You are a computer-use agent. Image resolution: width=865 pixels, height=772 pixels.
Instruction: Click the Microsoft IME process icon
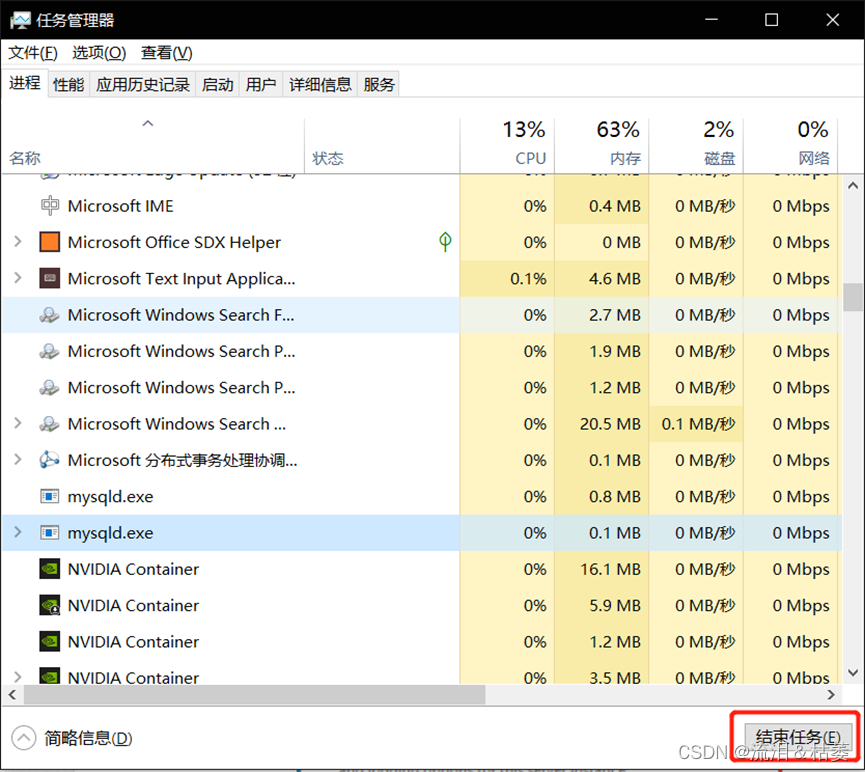pyautogui.click(x=50, y=206)
